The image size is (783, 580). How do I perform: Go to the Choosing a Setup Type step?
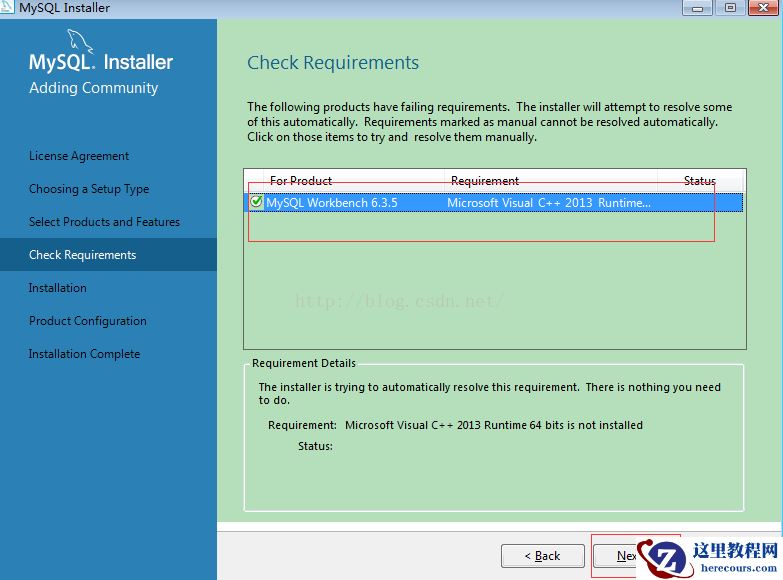(x=89, y=189)
